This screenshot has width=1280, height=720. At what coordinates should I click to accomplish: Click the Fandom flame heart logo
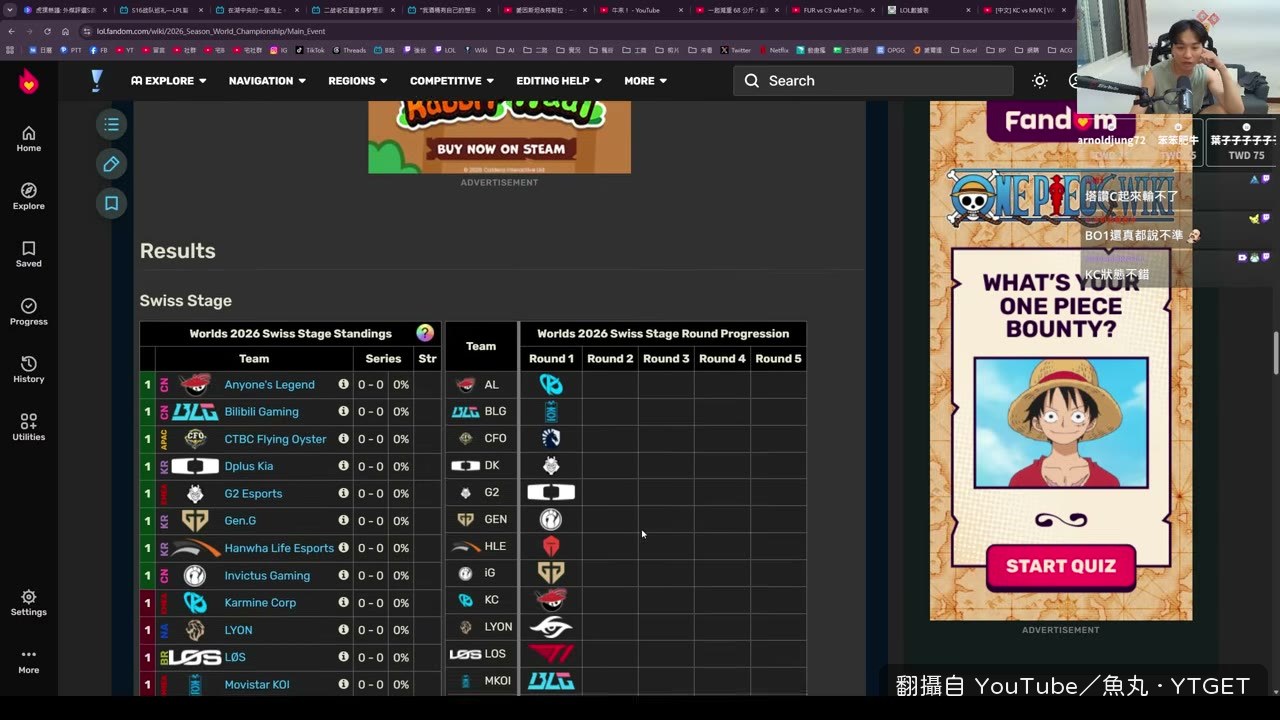[x=28, y=82]
